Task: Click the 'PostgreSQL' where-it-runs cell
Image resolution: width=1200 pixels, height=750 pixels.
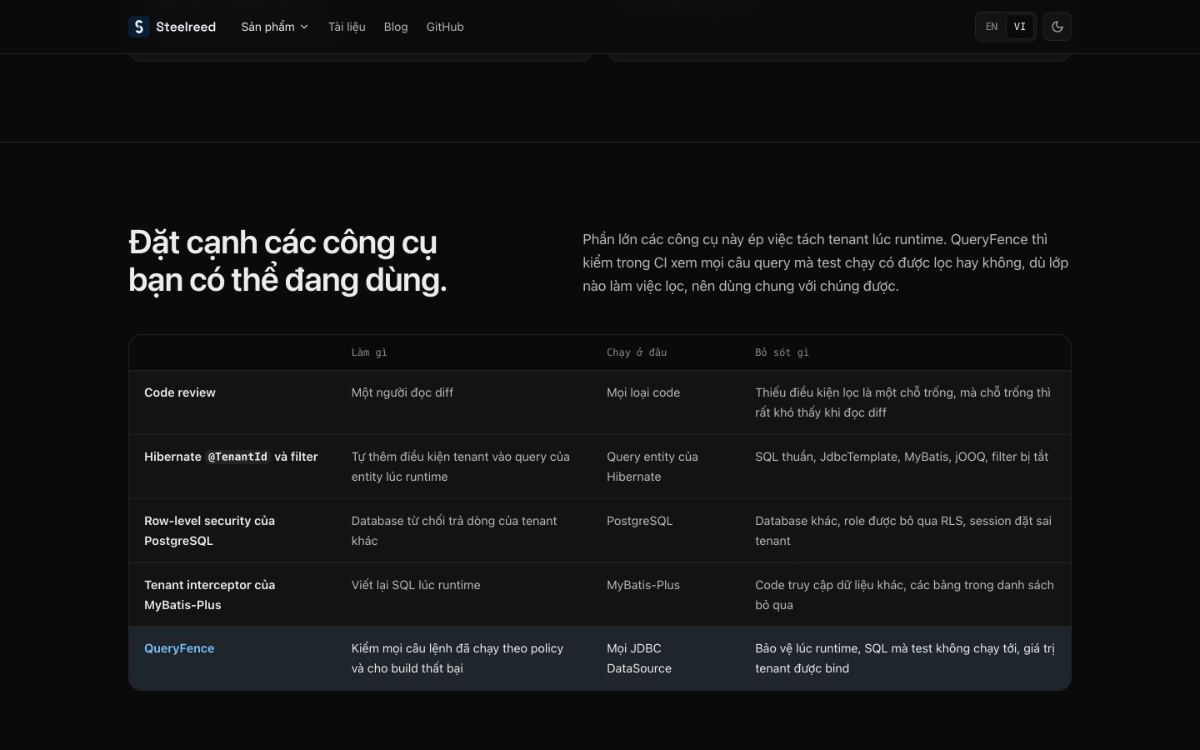Action: [640, 521]
